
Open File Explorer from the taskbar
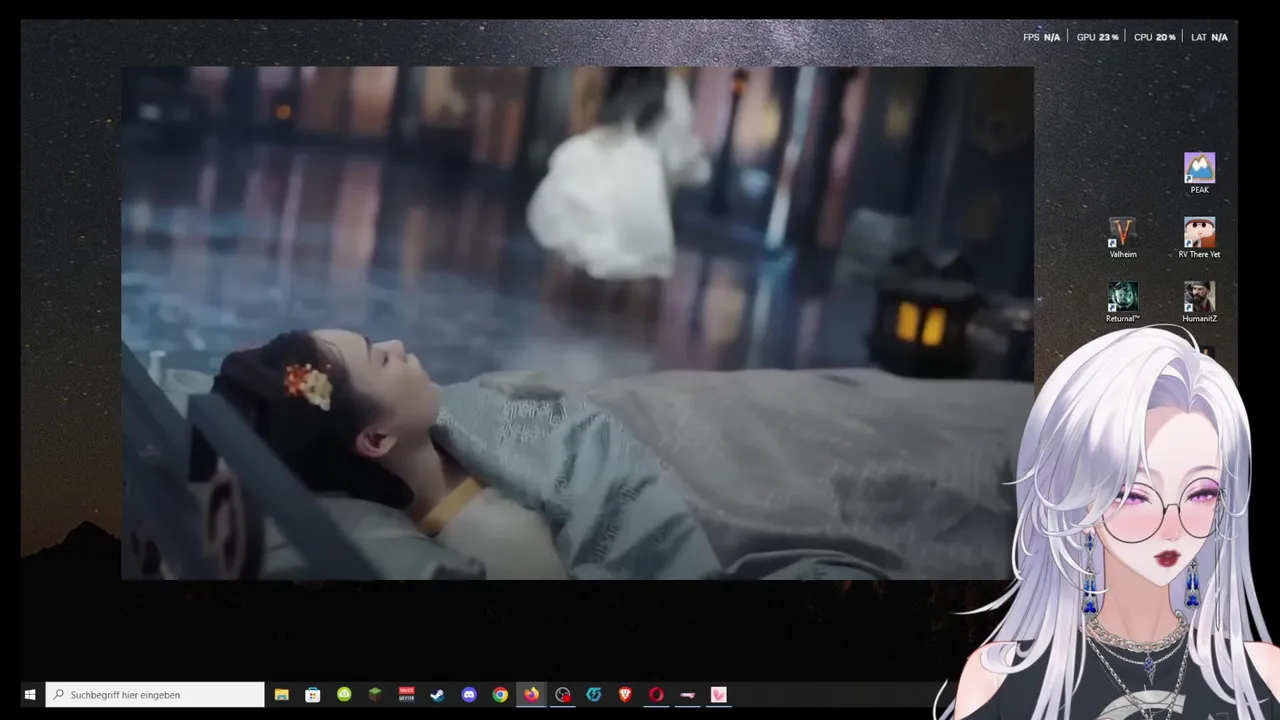[282, 695]
